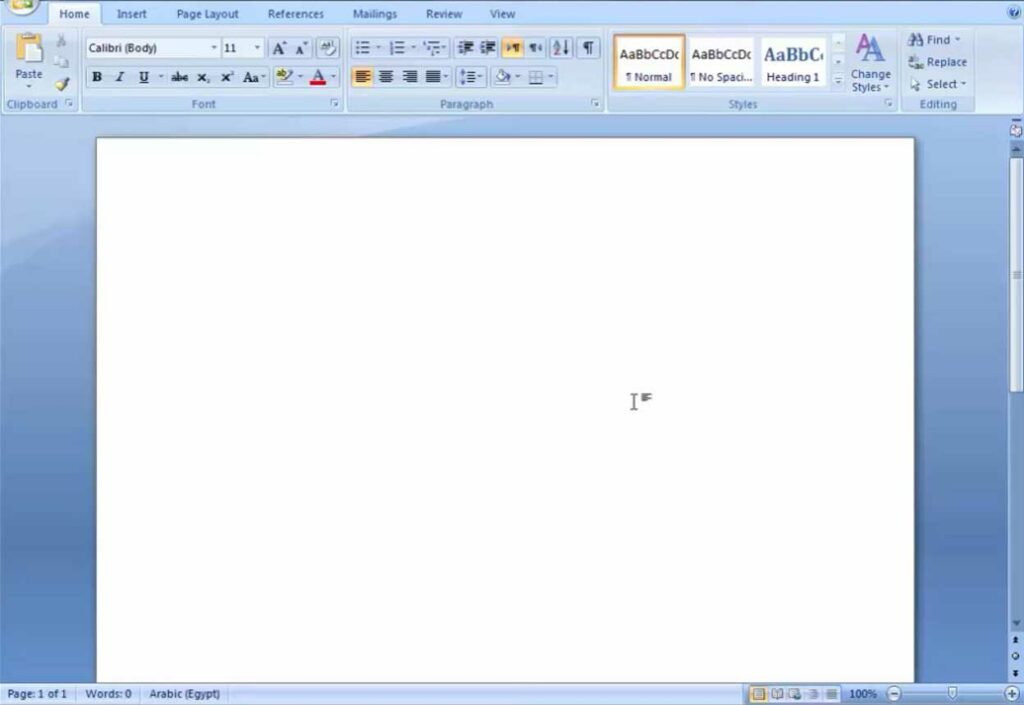The width and height of the screenshot is (1024, 705).
Task: Apply the No Spacing style
Action: click(x=721, y=63)
